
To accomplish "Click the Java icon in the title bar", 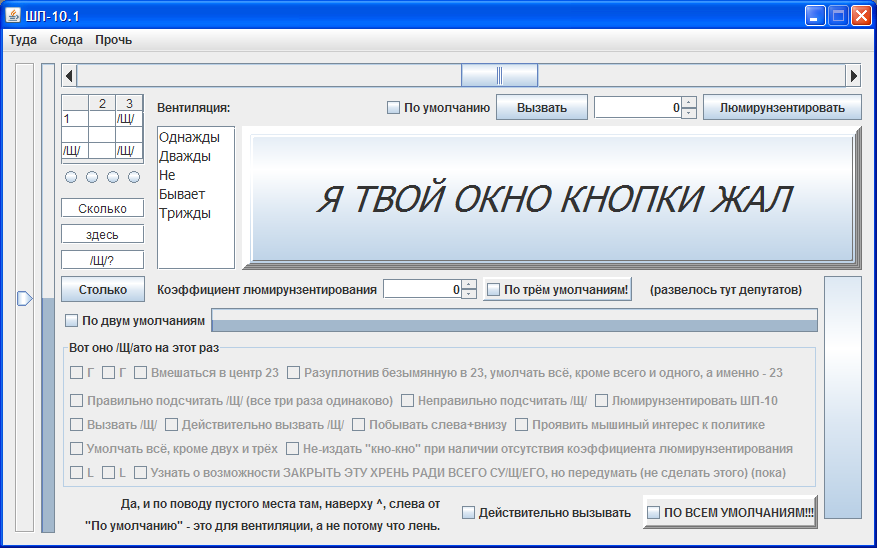I will [13, 15].
